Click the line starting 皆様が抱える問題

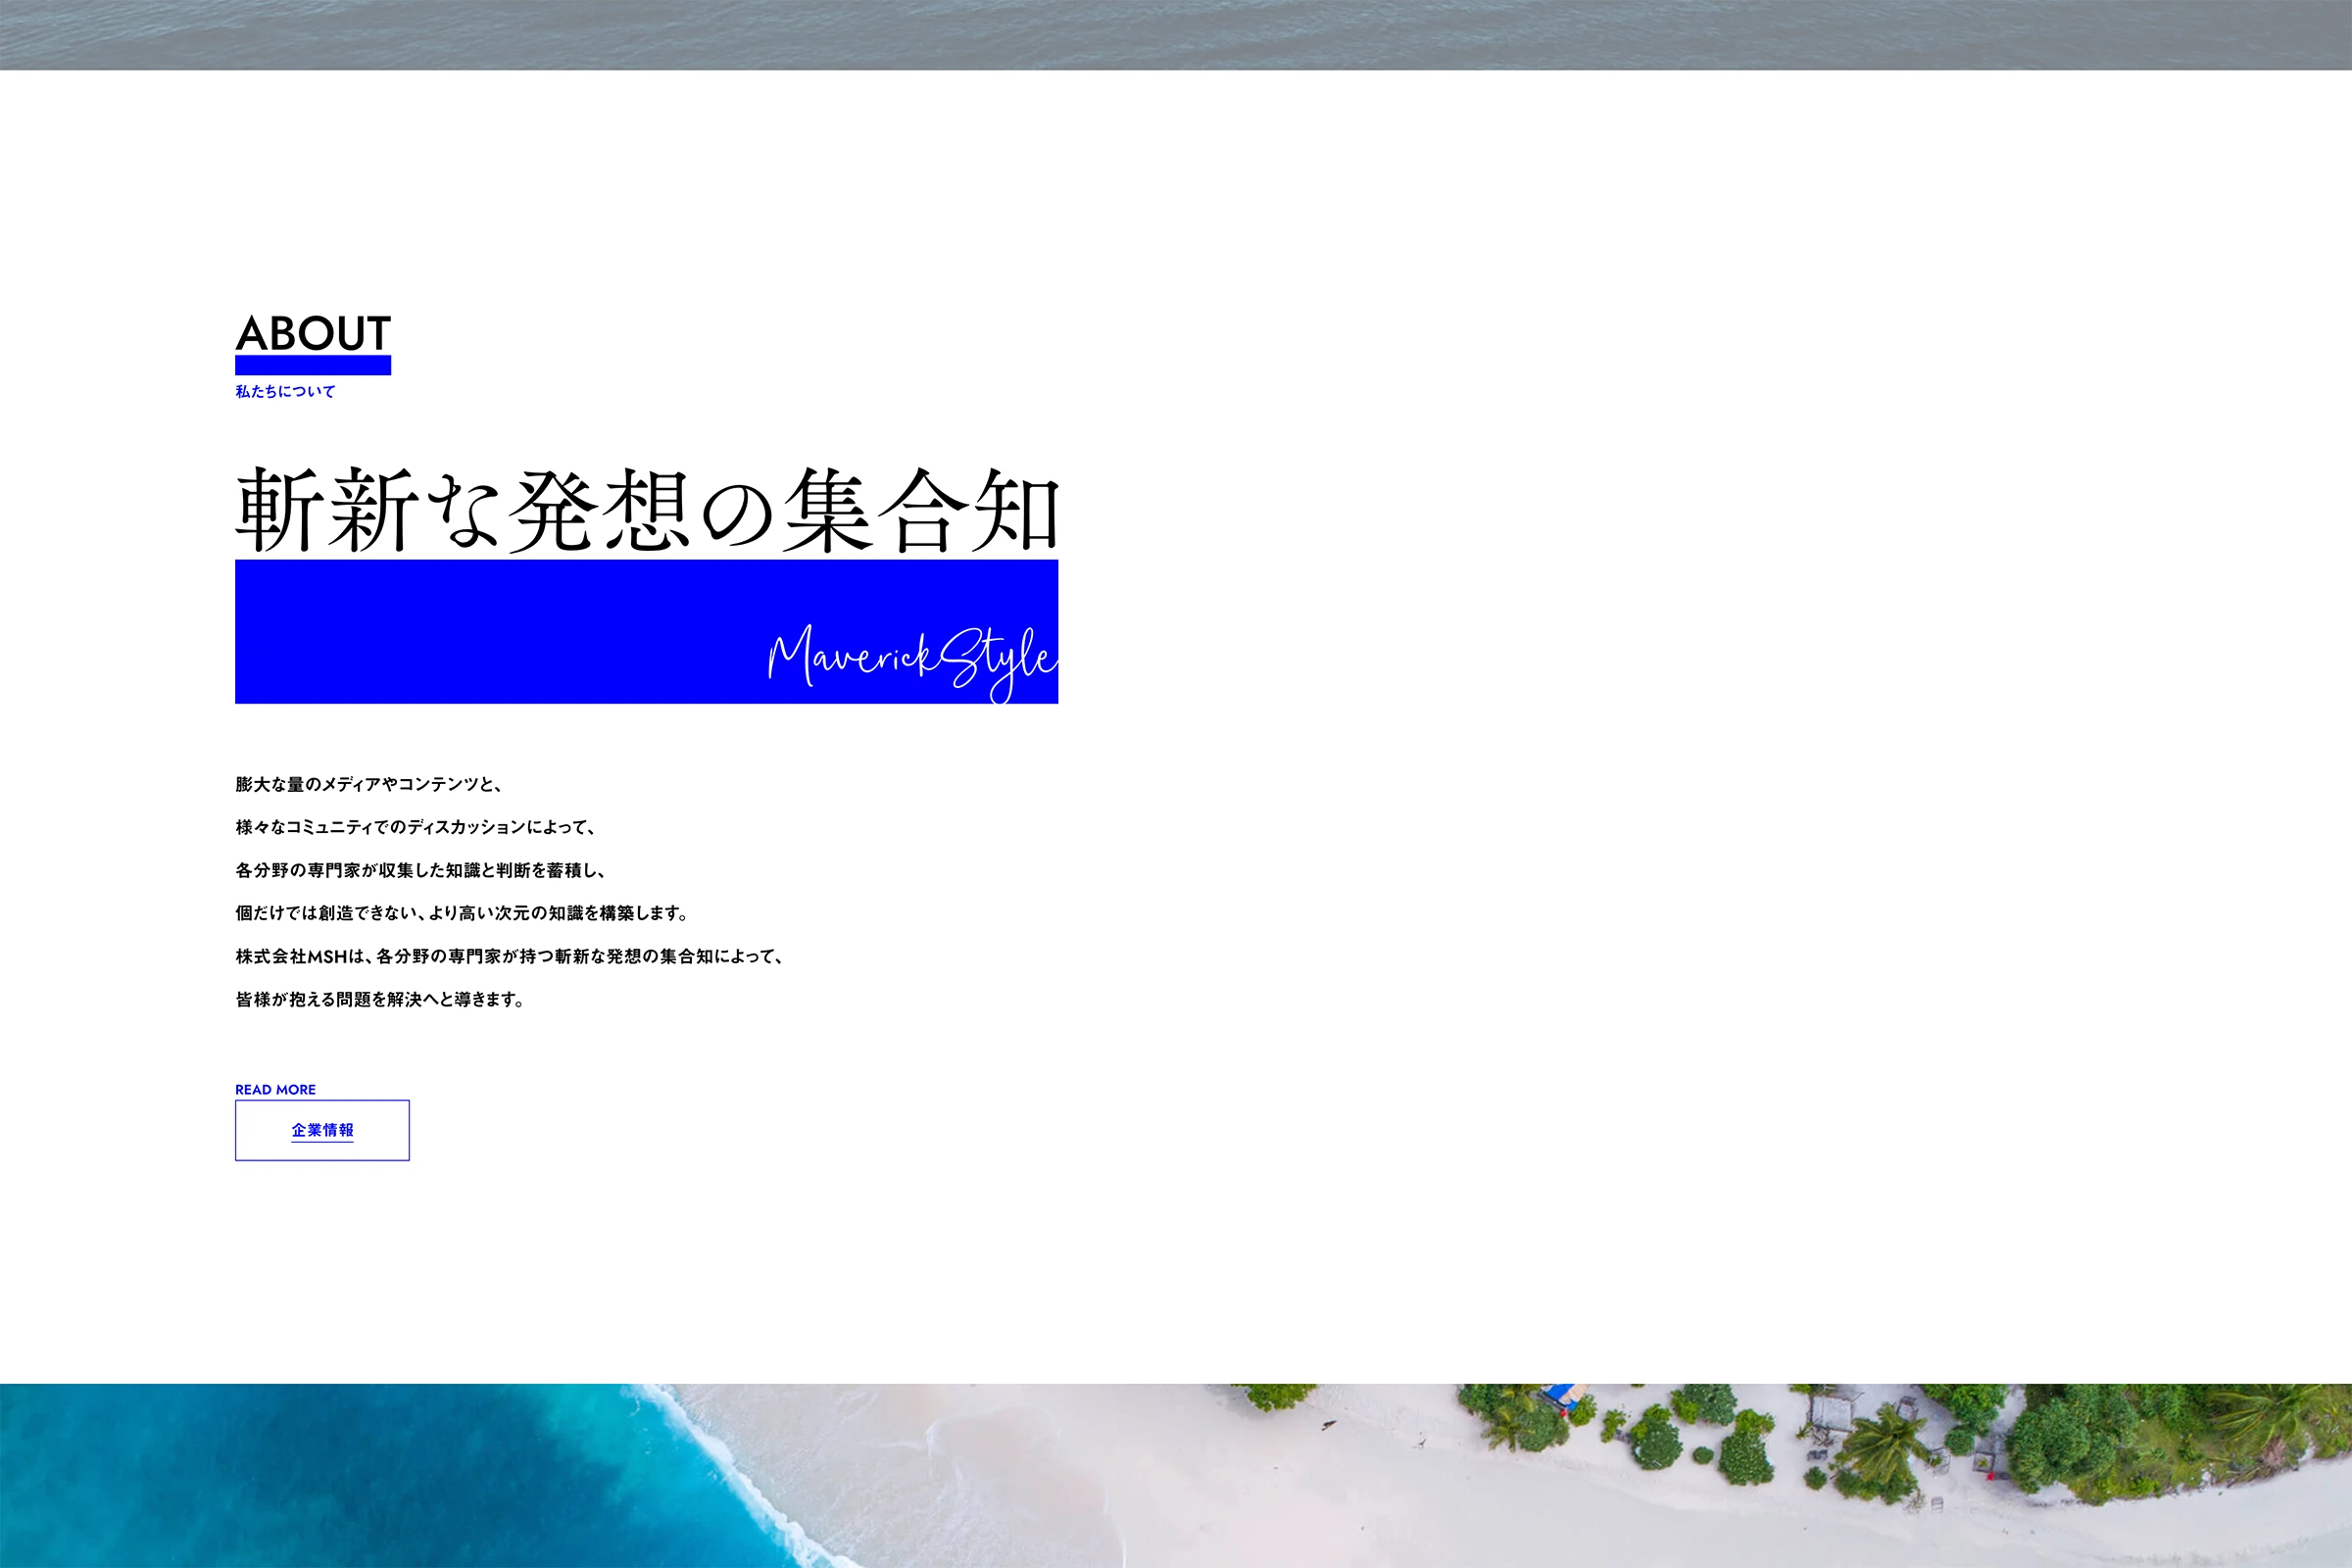point(380,999)
